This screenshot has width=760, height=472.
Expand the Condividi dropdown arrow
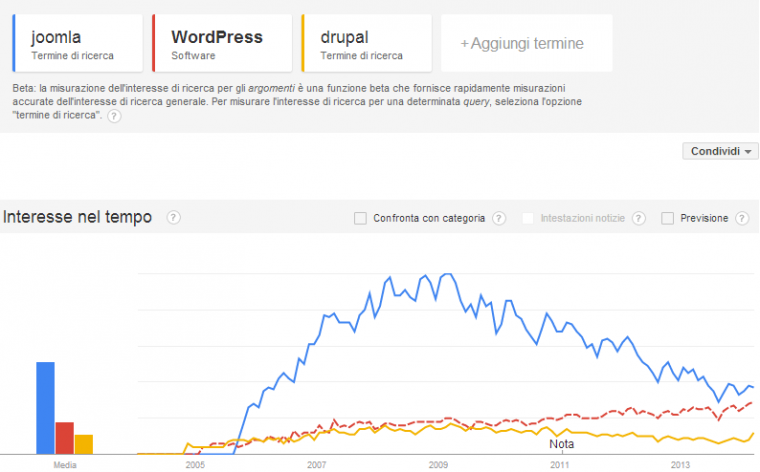748,152
